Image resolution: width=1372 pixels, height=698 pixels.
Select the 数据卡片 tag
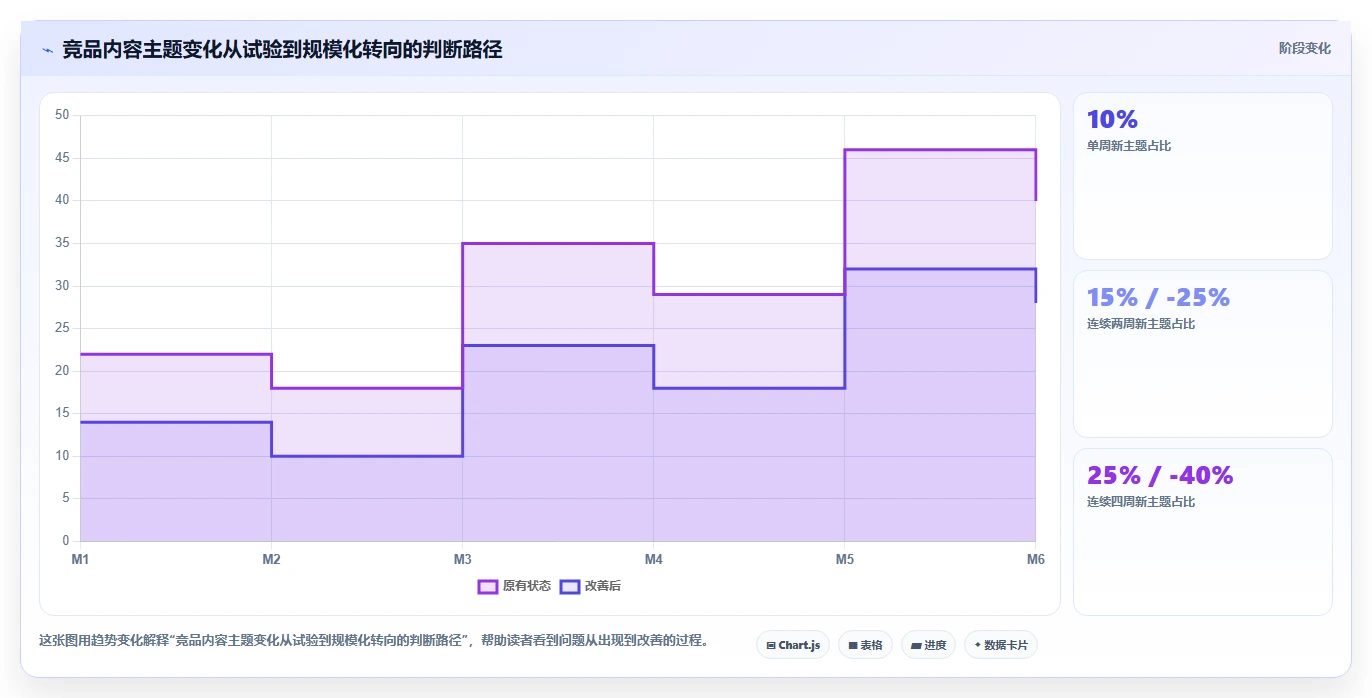(1000, 645)
